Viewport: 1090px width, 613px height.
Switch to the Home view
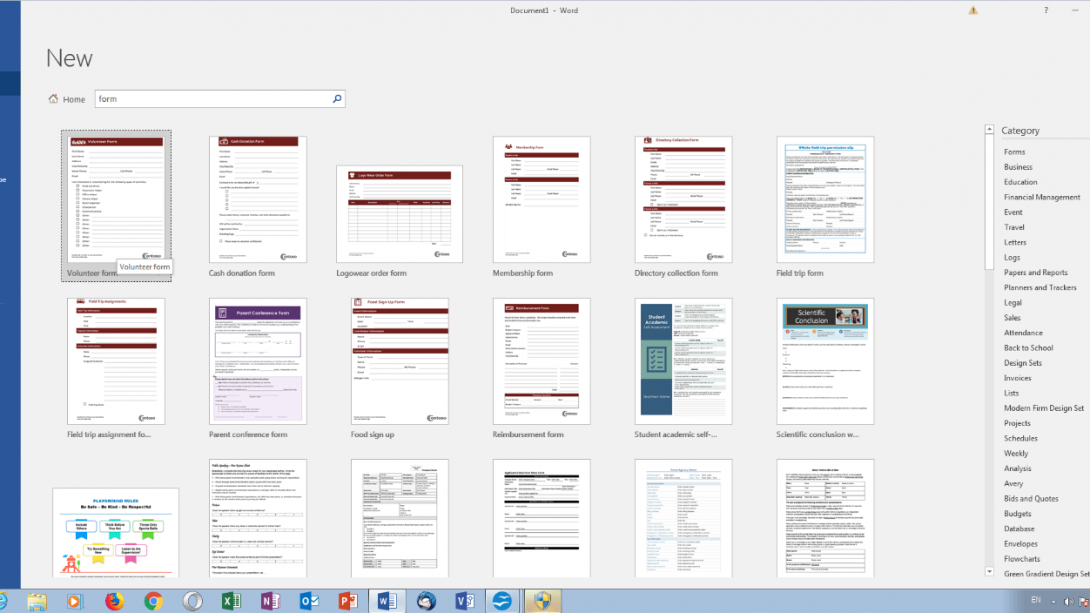click(66, 98)
